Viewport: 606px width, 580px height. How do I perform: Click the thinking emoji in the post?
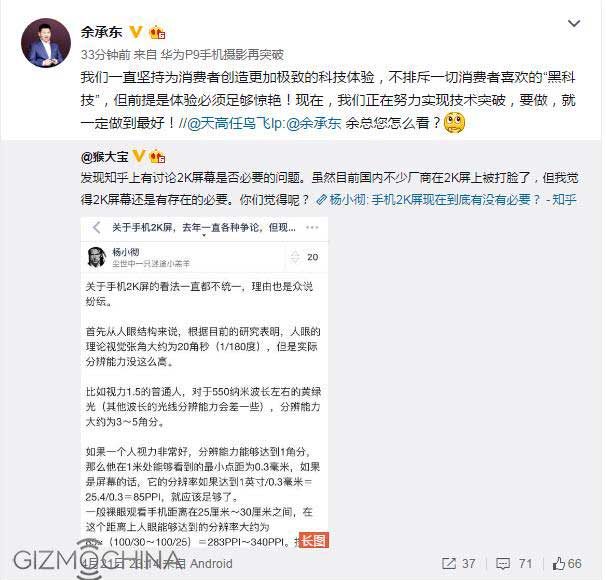454,123
